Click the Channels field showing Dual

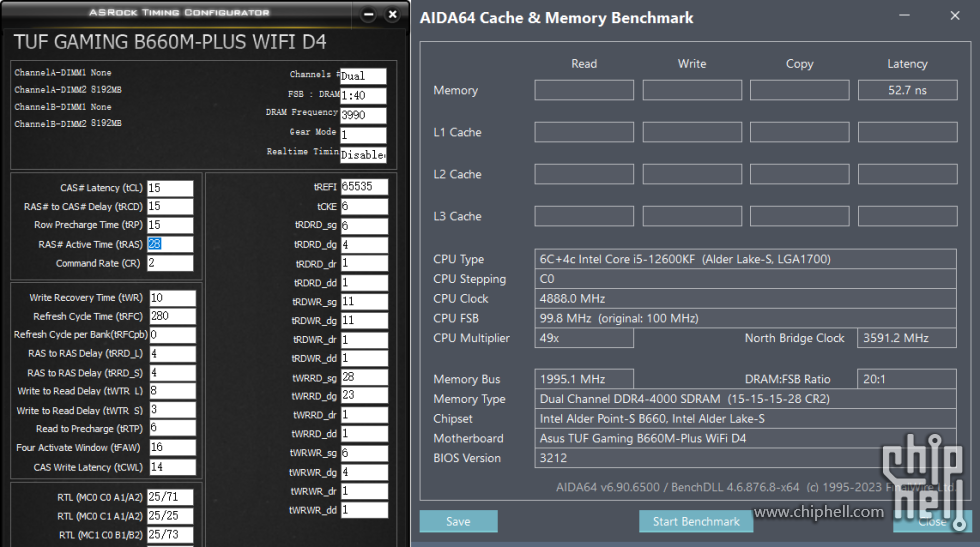pyautogui.click(x=363, y=76)
